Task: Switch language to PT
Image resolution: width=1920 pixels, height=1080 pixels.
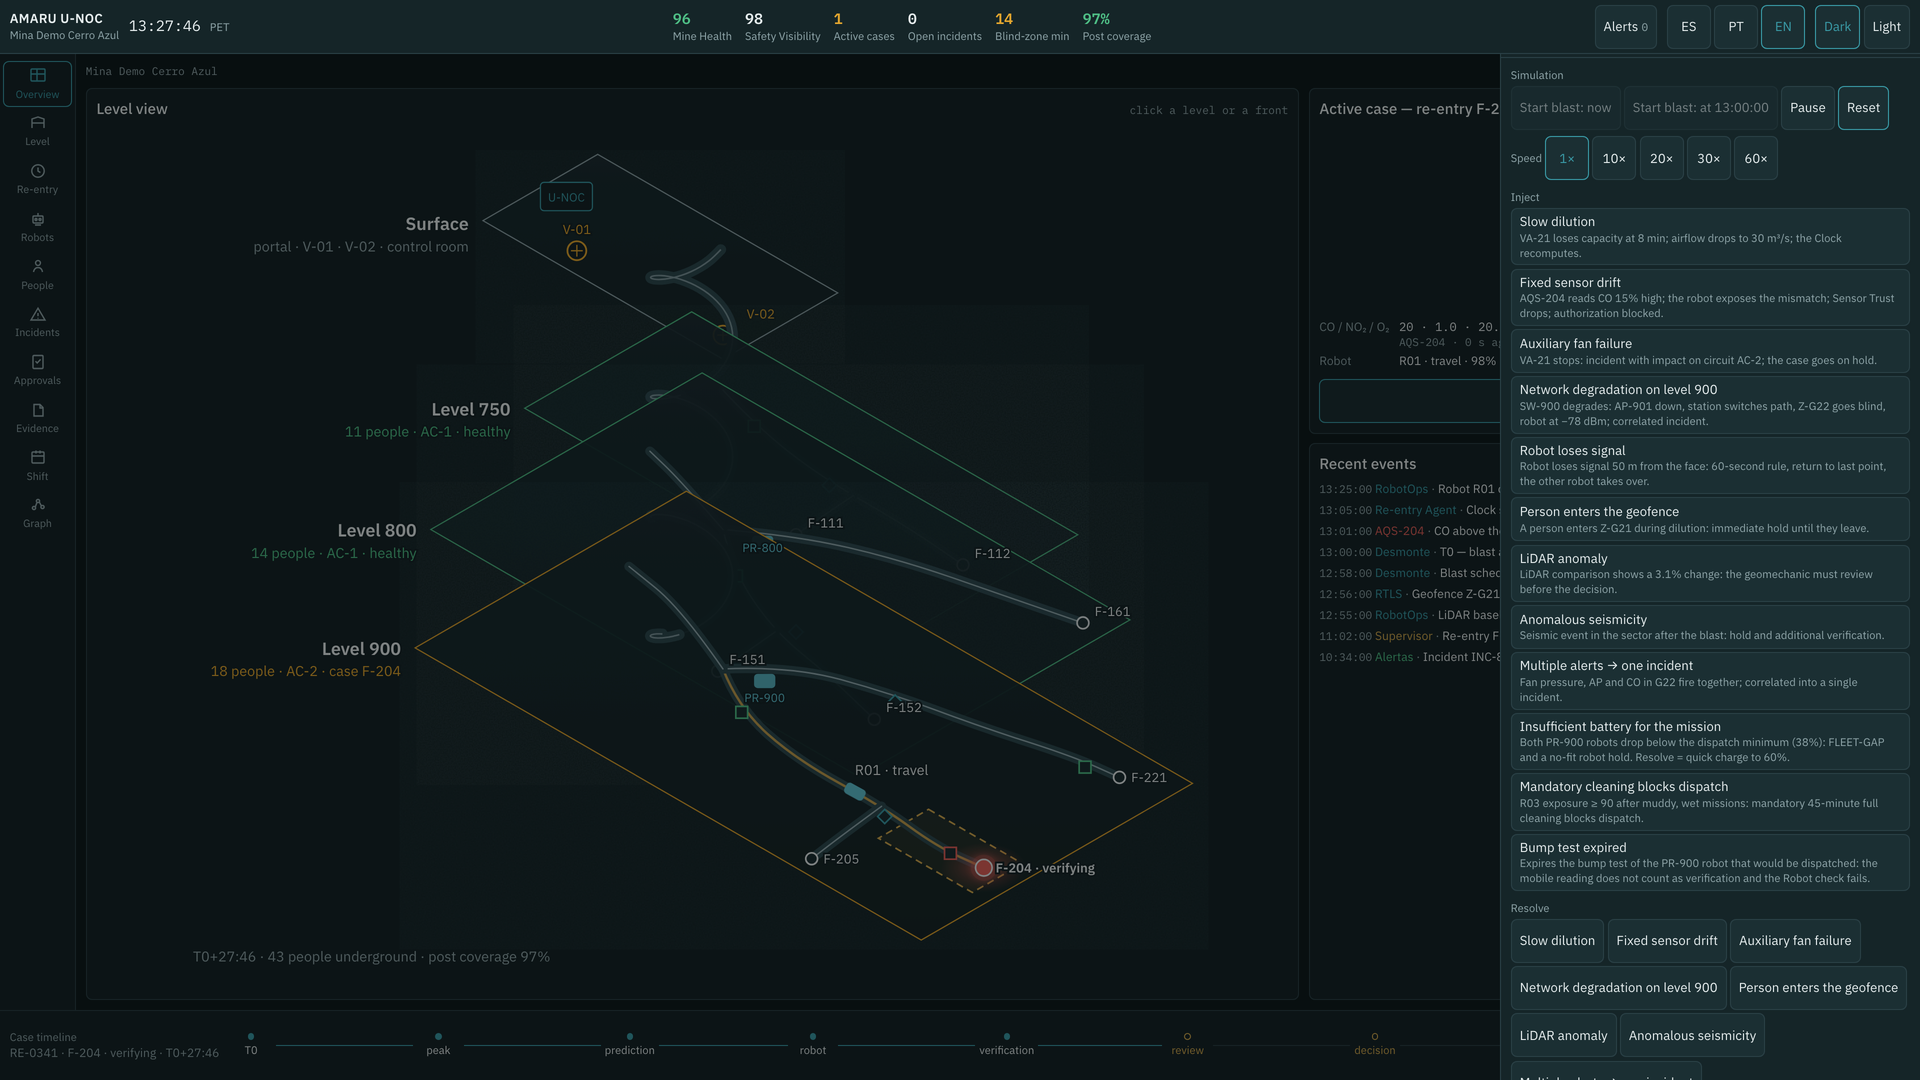Action: (x=1736, y=27)
